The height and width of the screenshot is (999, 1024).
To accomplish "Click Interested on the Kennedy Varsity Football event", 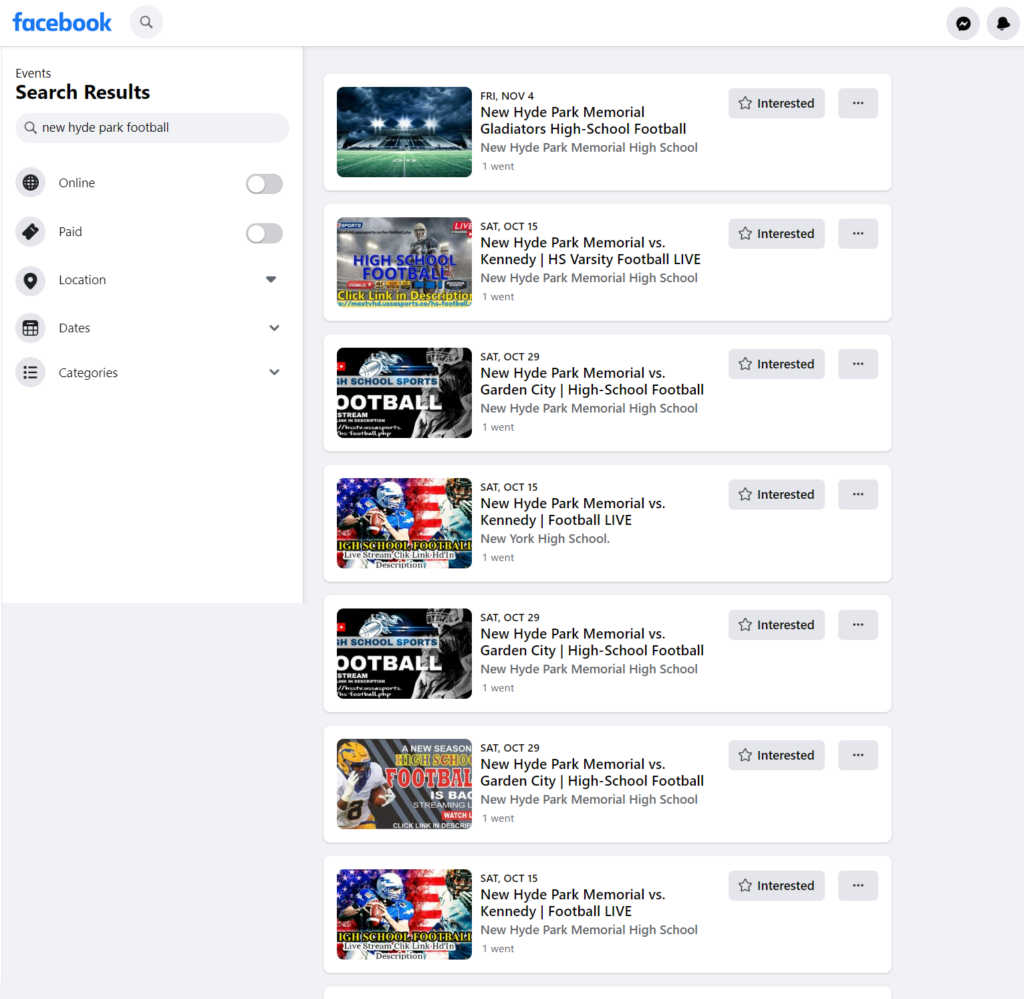I will coord(776,233).
